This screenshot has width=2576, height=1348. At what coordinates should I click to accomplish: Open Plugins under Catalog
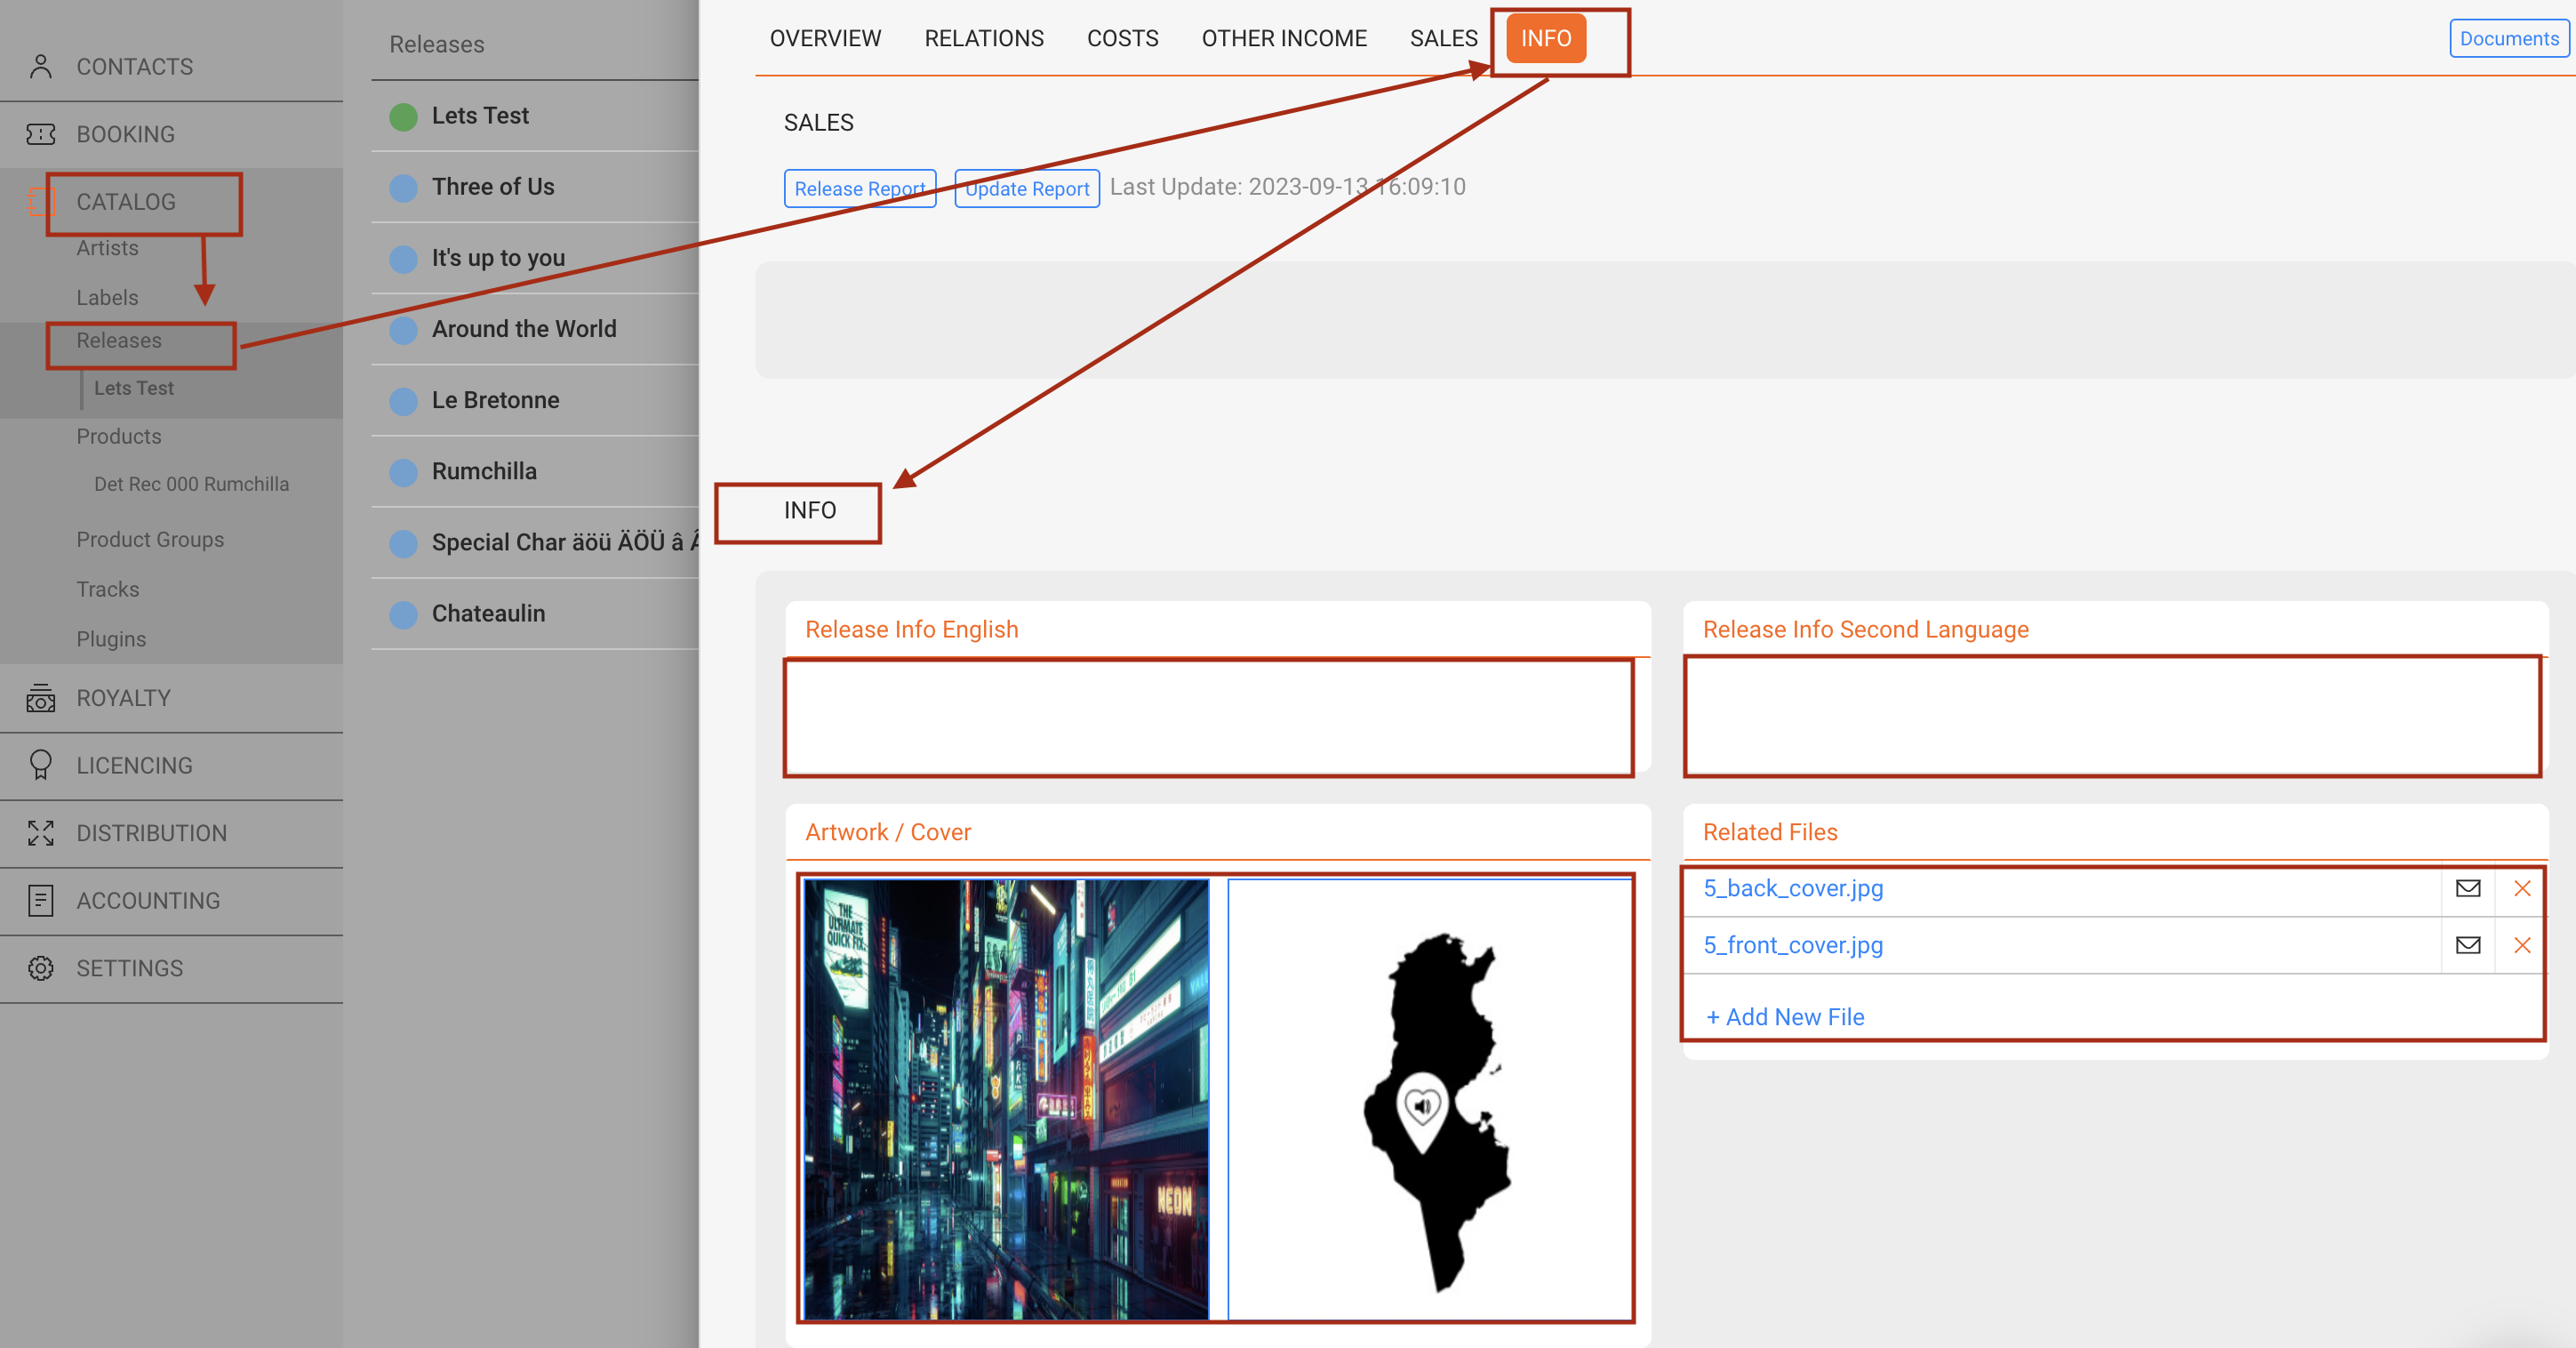[x=111, y=639]
